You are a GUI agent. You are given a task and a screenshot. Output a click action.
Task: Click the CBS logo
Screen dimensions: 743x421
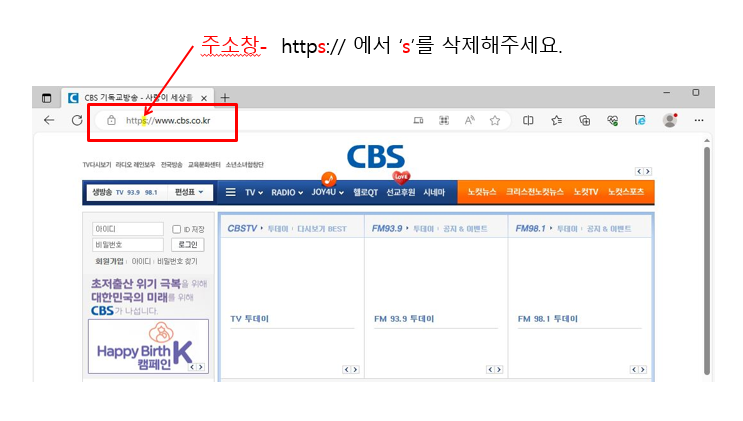(376, 157)
